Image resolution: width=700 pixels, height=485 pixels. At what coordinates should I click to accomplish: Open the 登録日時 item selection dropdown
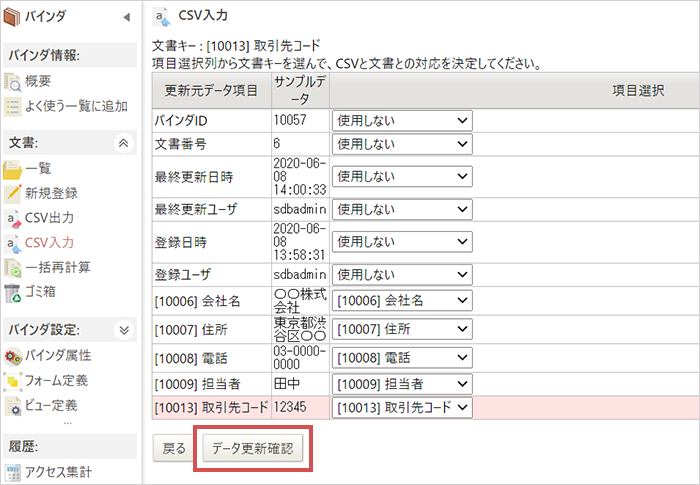point(402,242)
